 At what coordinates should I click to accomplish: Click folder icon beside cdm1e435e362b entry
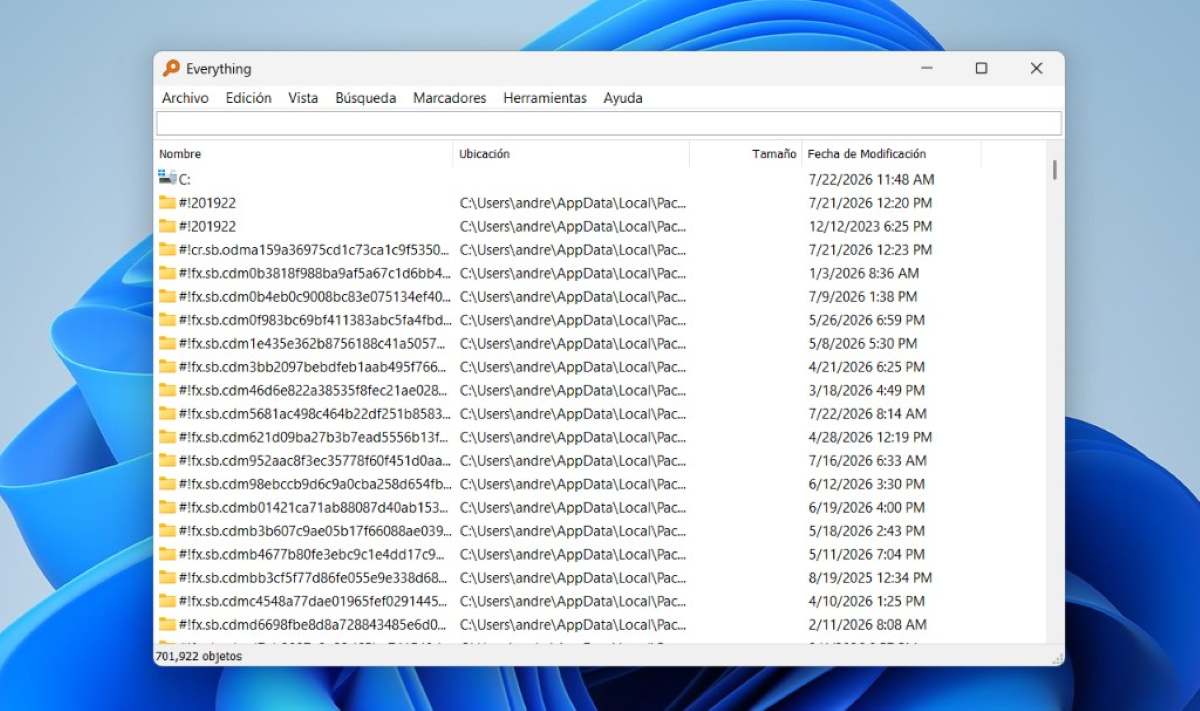click(167, 343)
